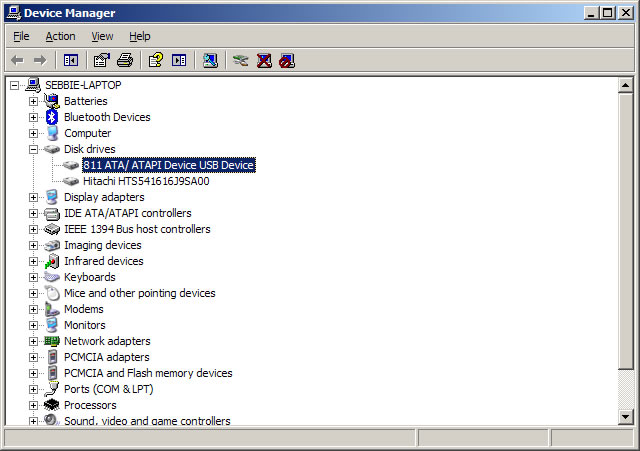Scan for hardware changes icon
The height and width of the screenshot is (451, 640).
point(210,61)
